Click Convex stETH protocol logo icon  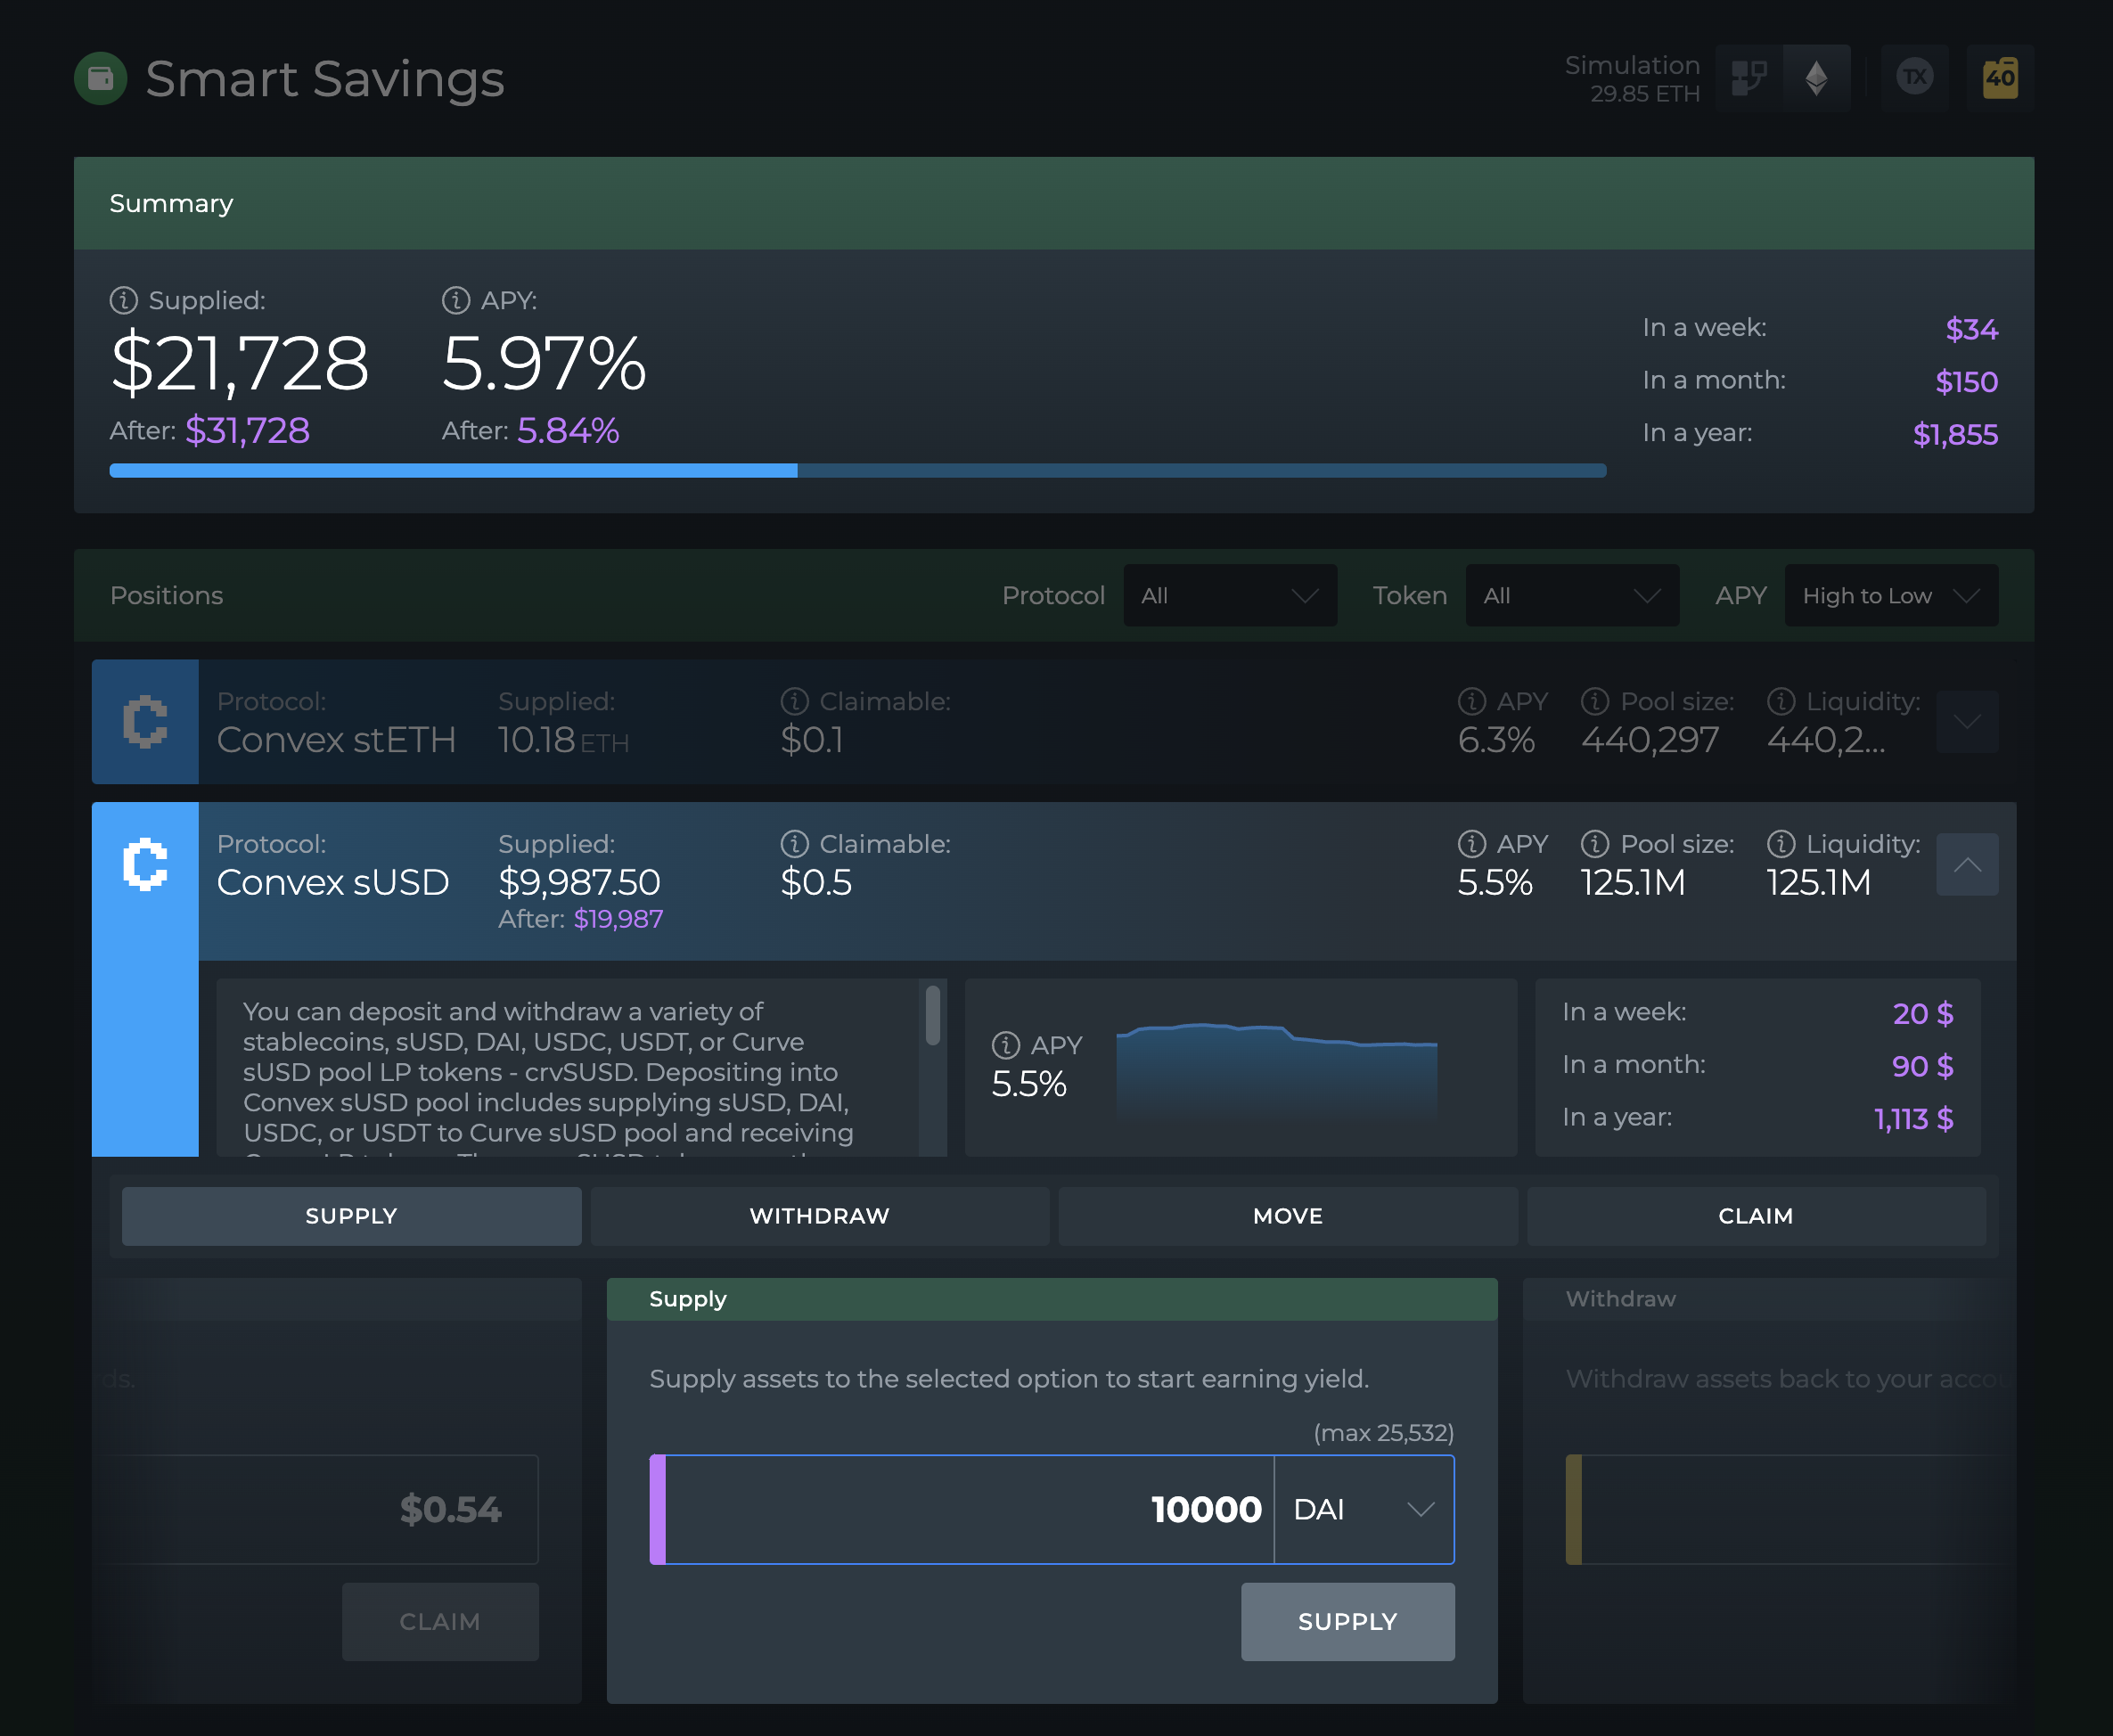[x=145, y=721]
